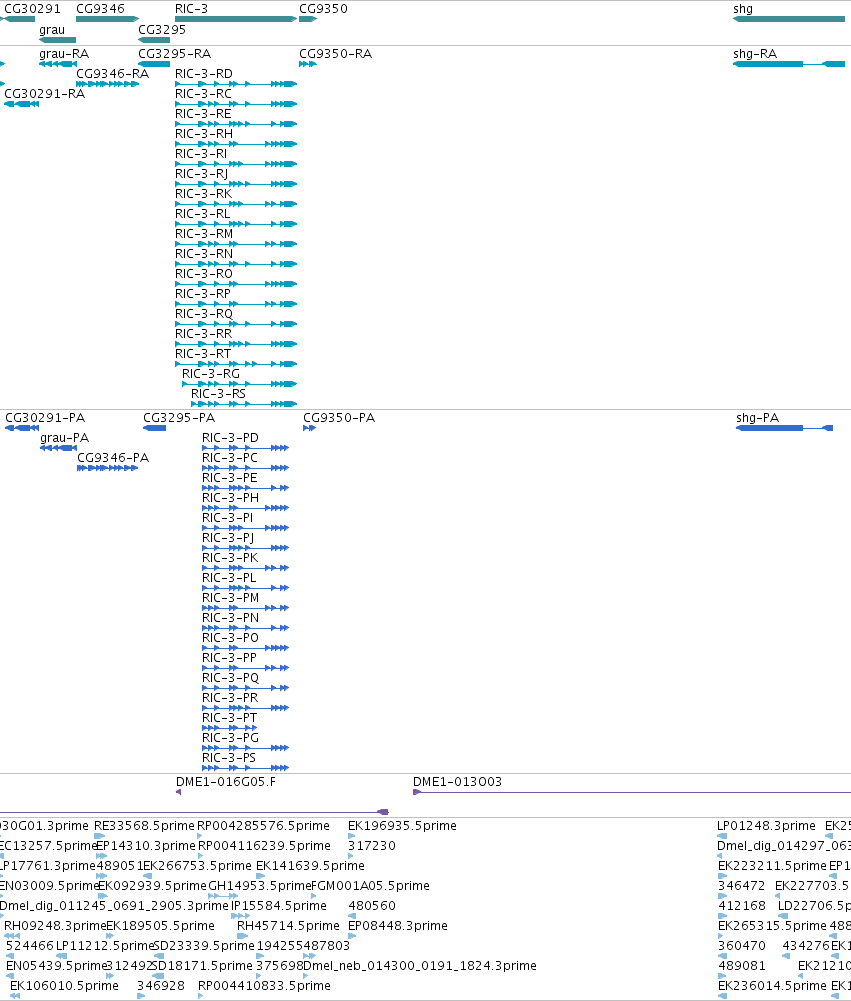Select the EK141639.5prime EST label

[x=310, y=866]
